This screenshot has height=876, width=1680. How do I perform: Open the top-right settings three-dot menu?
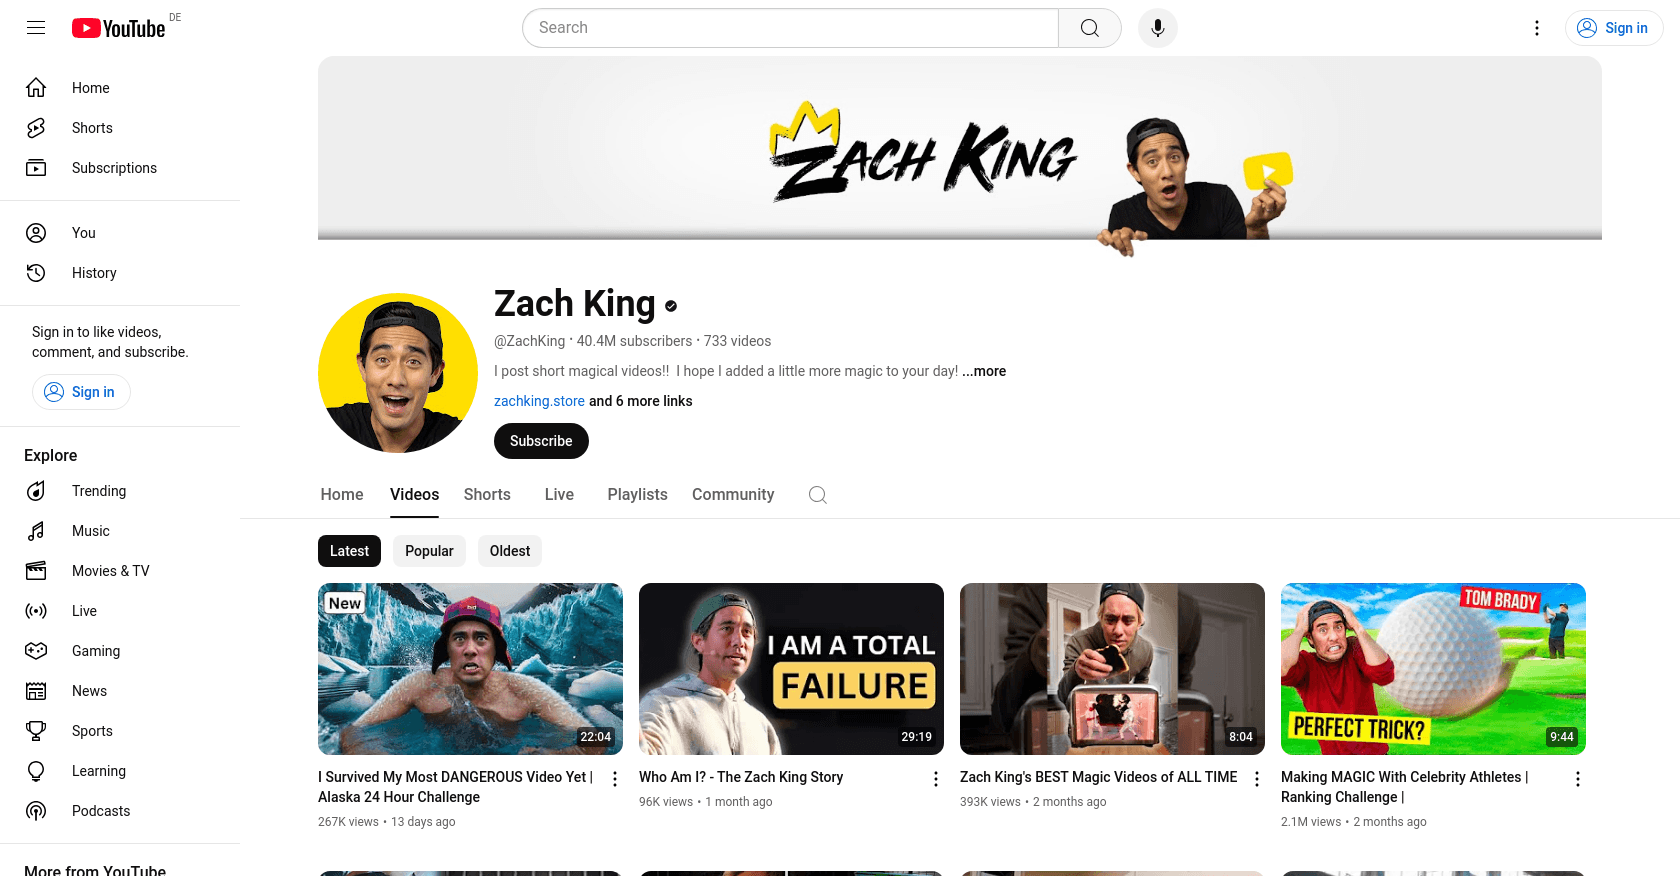coord(1537,28)
